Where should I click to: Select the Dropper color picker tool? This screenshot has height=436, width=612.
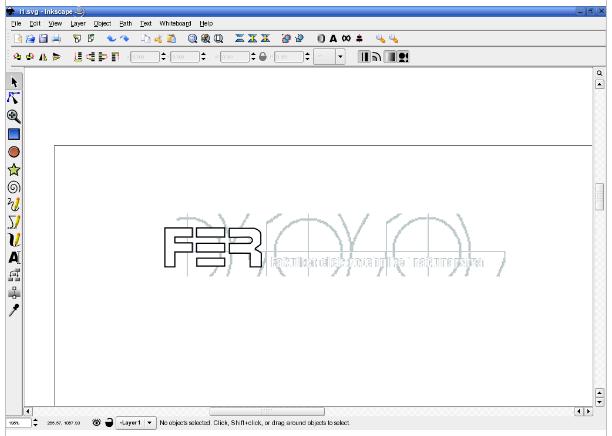[14, 310]
